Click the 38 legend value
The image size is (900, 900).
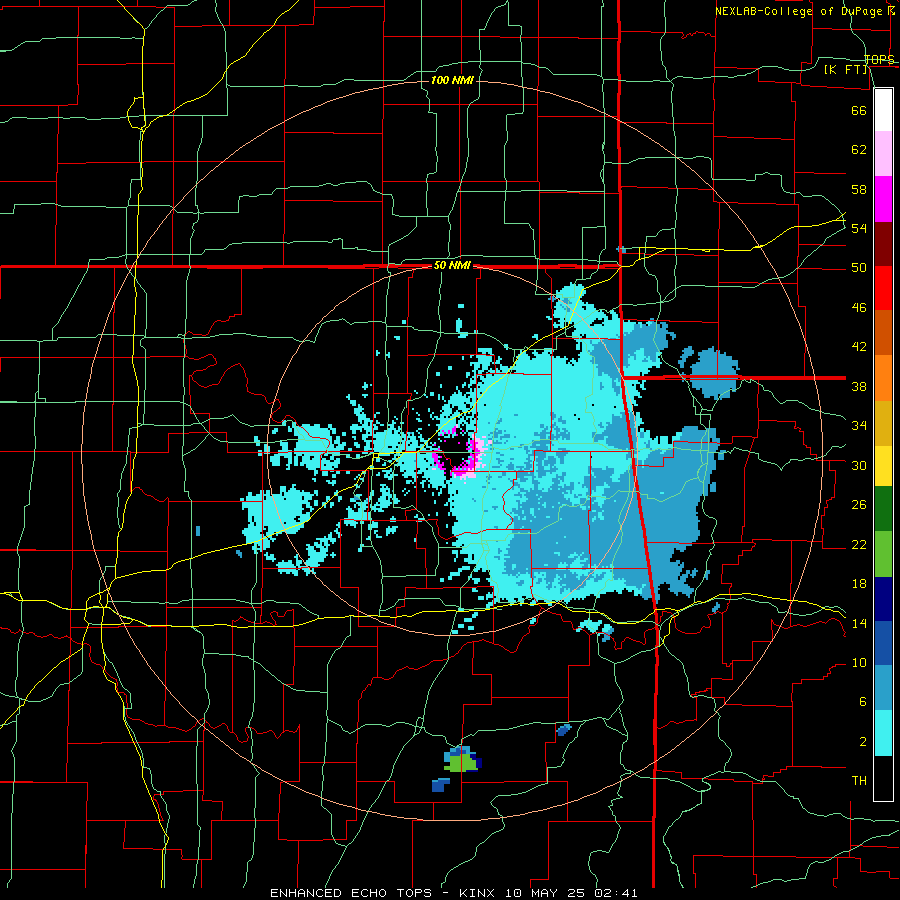859,387
